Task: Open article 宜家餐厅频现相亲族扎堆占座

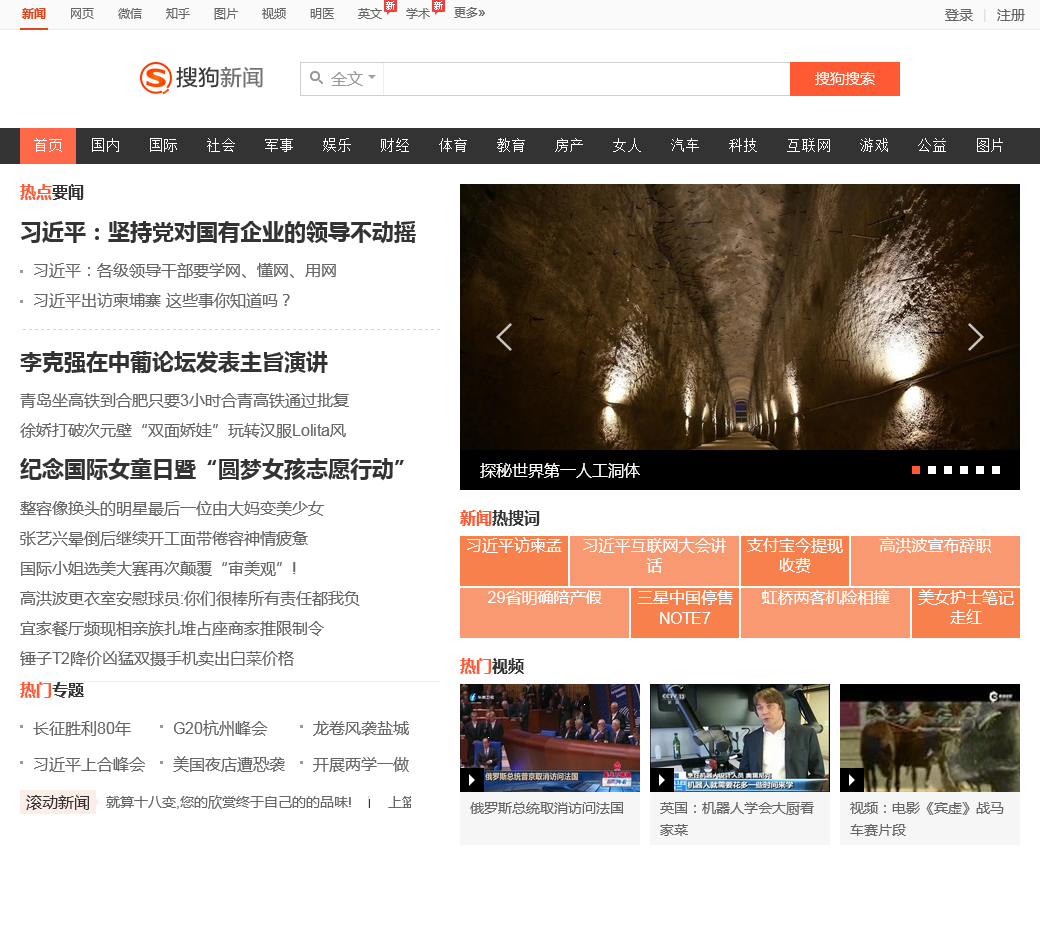Action: (172, 629)
